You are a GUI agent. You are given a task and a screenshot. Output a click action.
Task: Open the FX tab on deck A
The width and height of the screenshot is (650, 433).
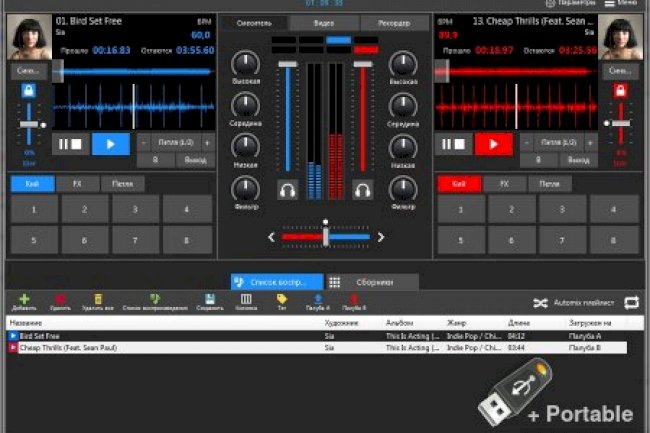78,184
